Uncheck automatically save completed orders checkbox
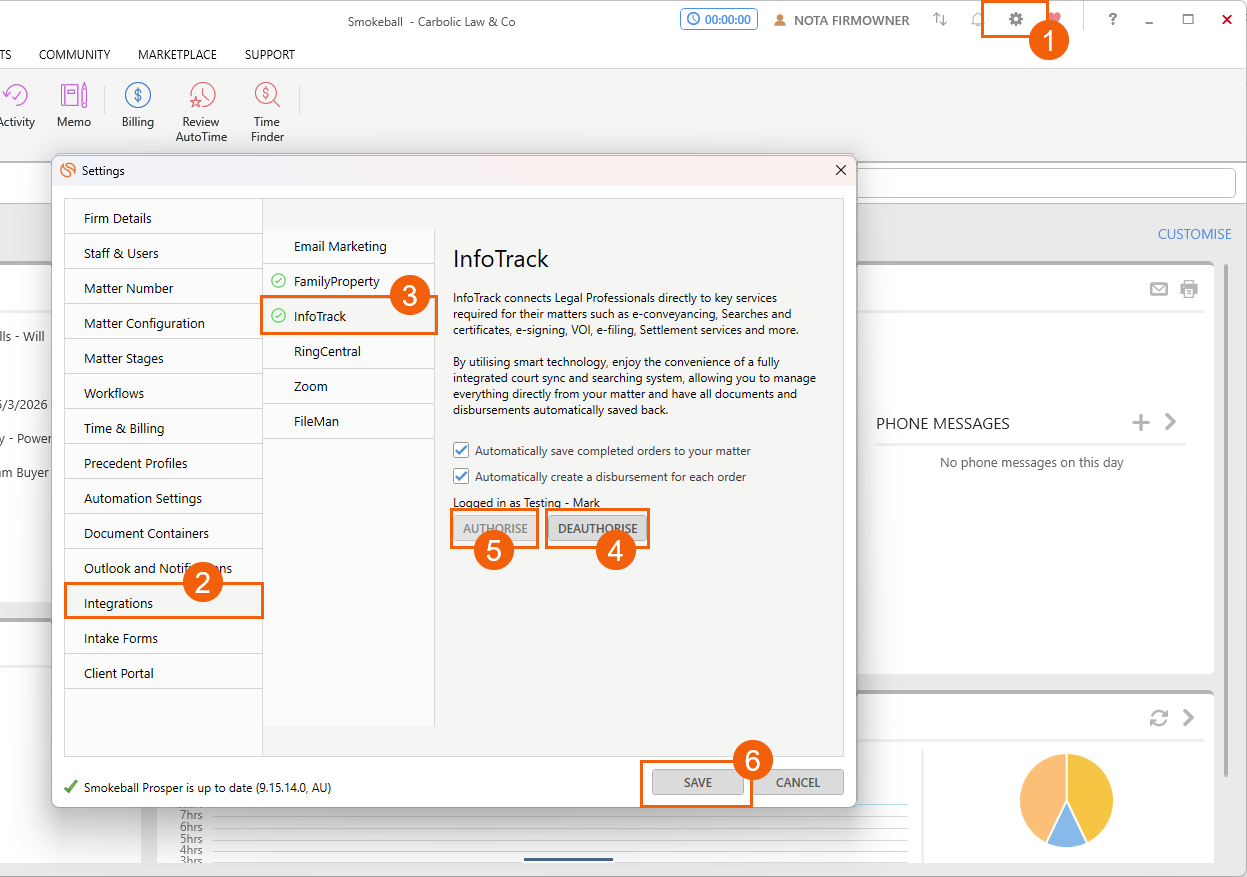 pyautogui.click(x=461, y=450)
